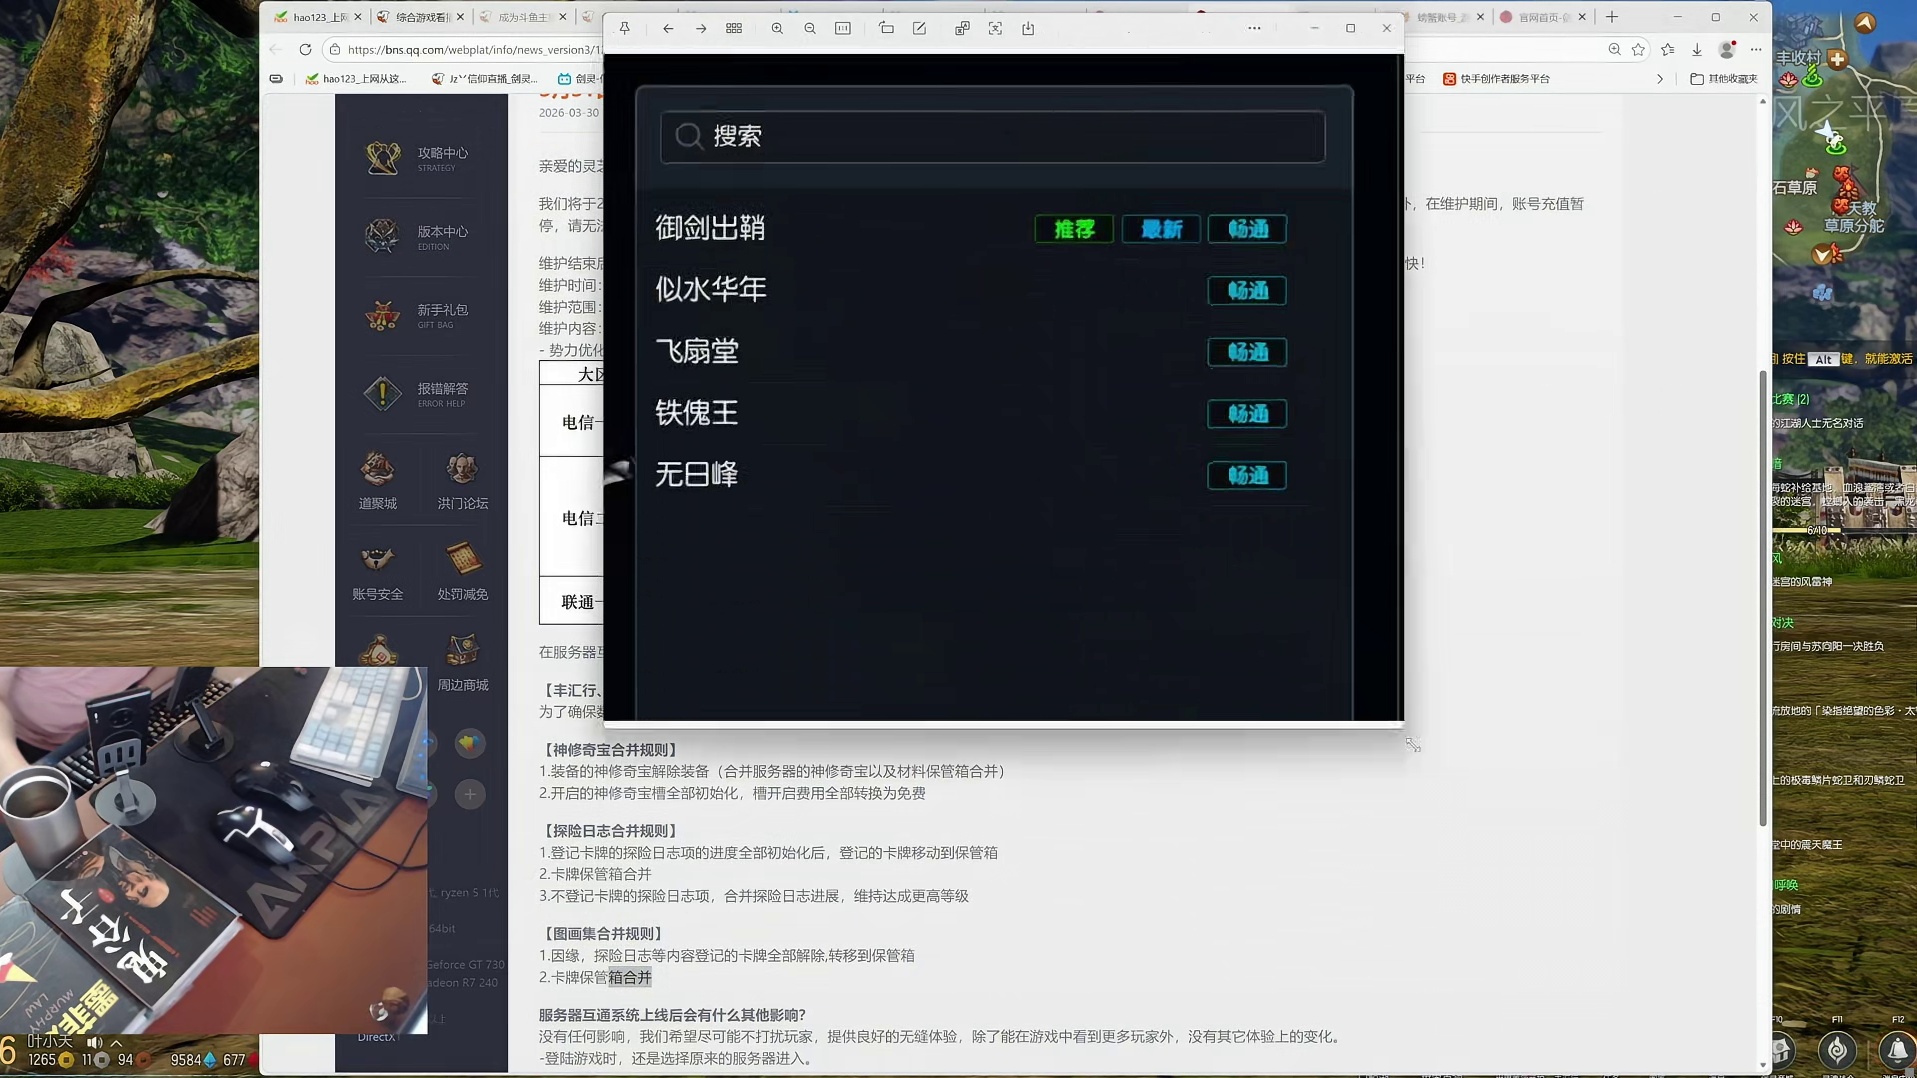Refresh the browser page

point(305,50)
